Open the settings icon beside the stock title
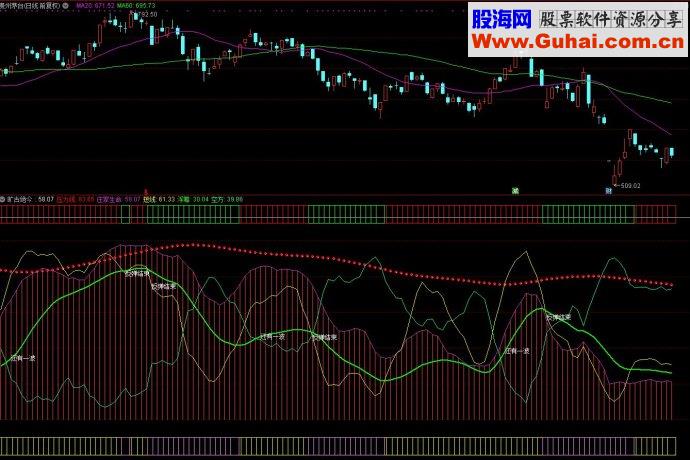 (x=66, y=6)
